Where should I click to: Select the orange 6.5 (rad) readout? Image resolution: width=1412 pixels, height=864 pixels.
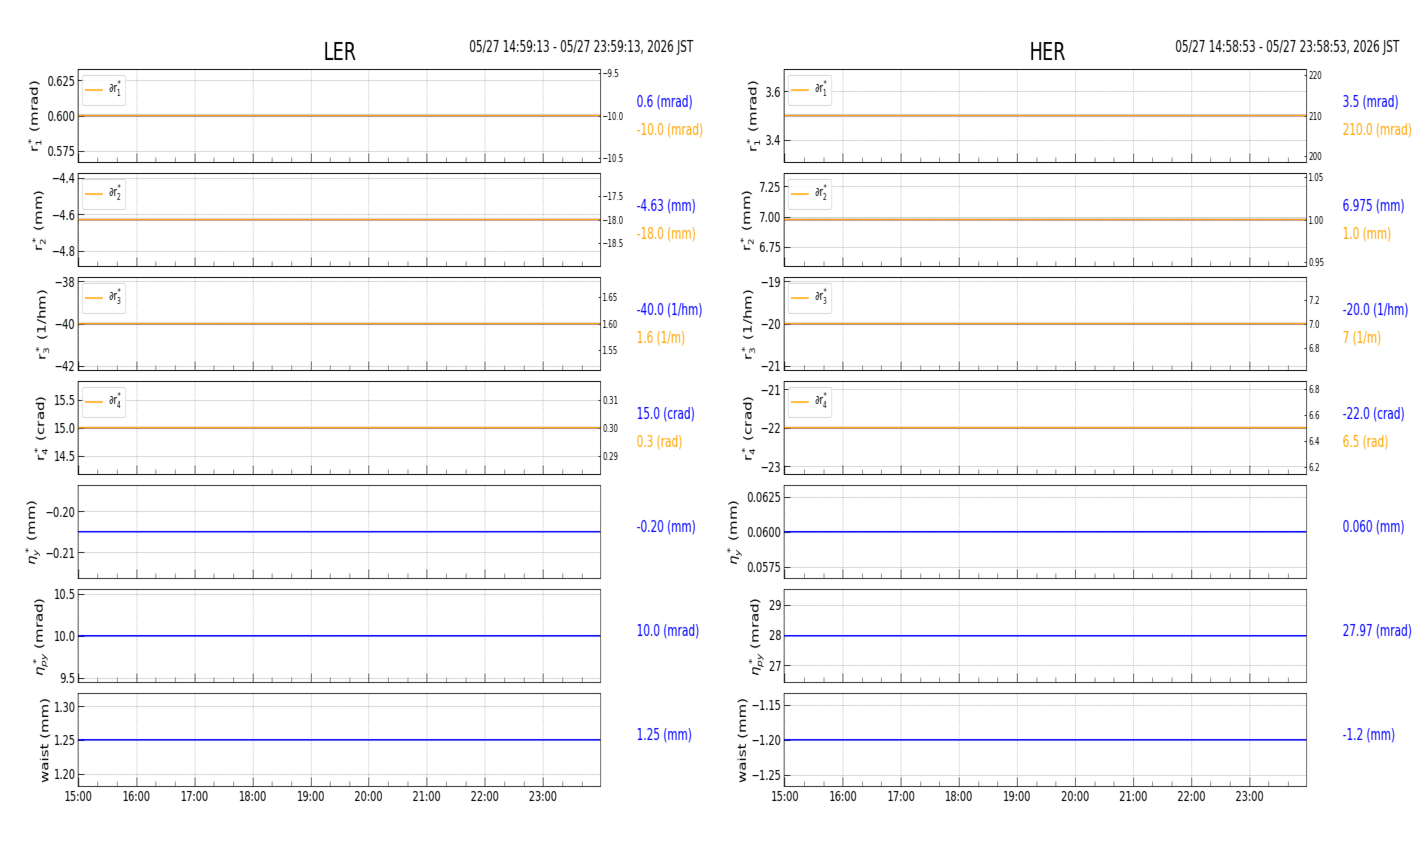1365,442
